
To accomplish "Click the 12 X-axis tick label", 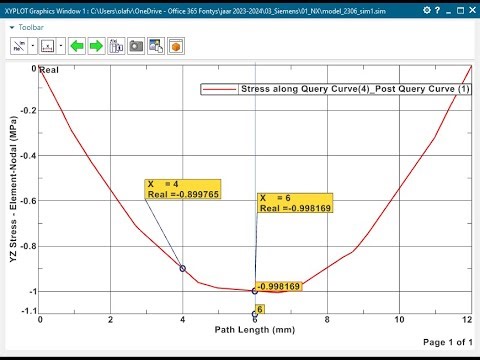I will pos(467,320).
